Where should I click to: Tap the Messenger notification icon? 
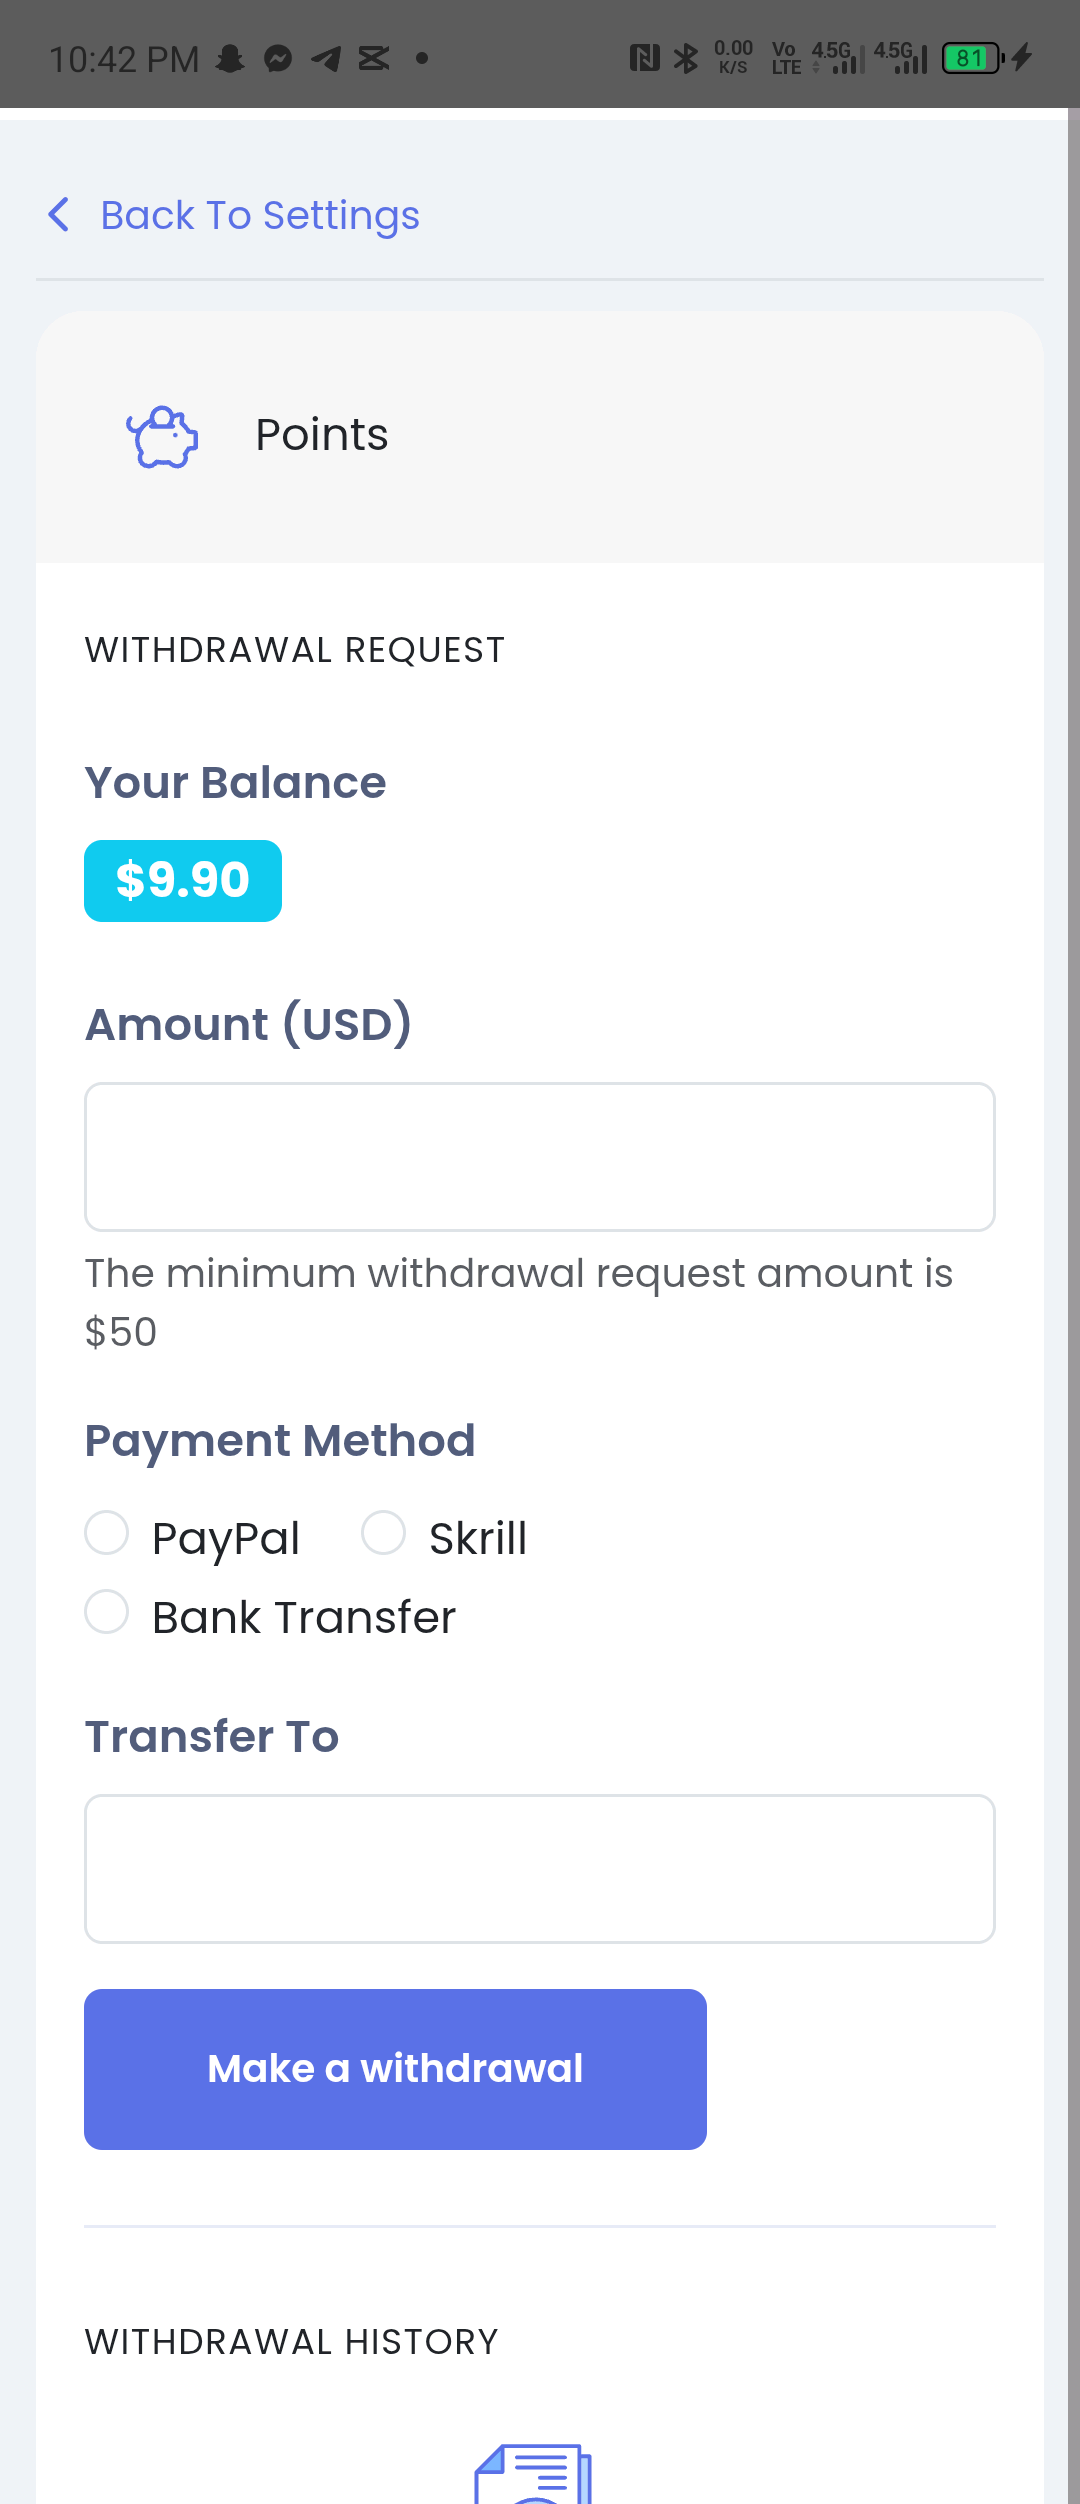pos(278,59)
